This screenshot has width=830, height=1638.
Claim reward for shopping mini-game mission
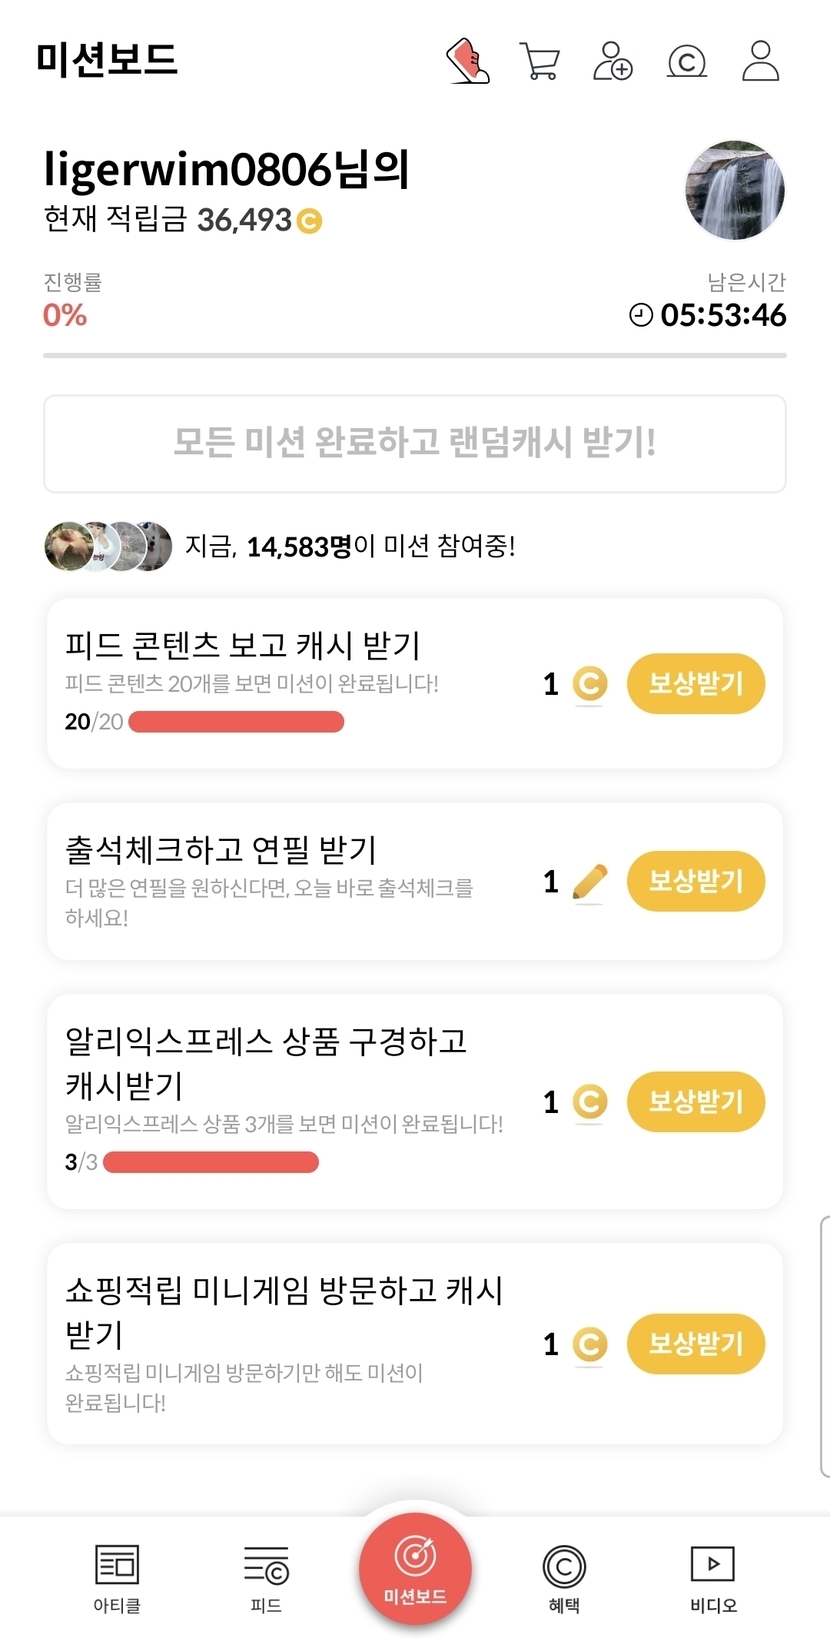click(x=695, y=1344)
